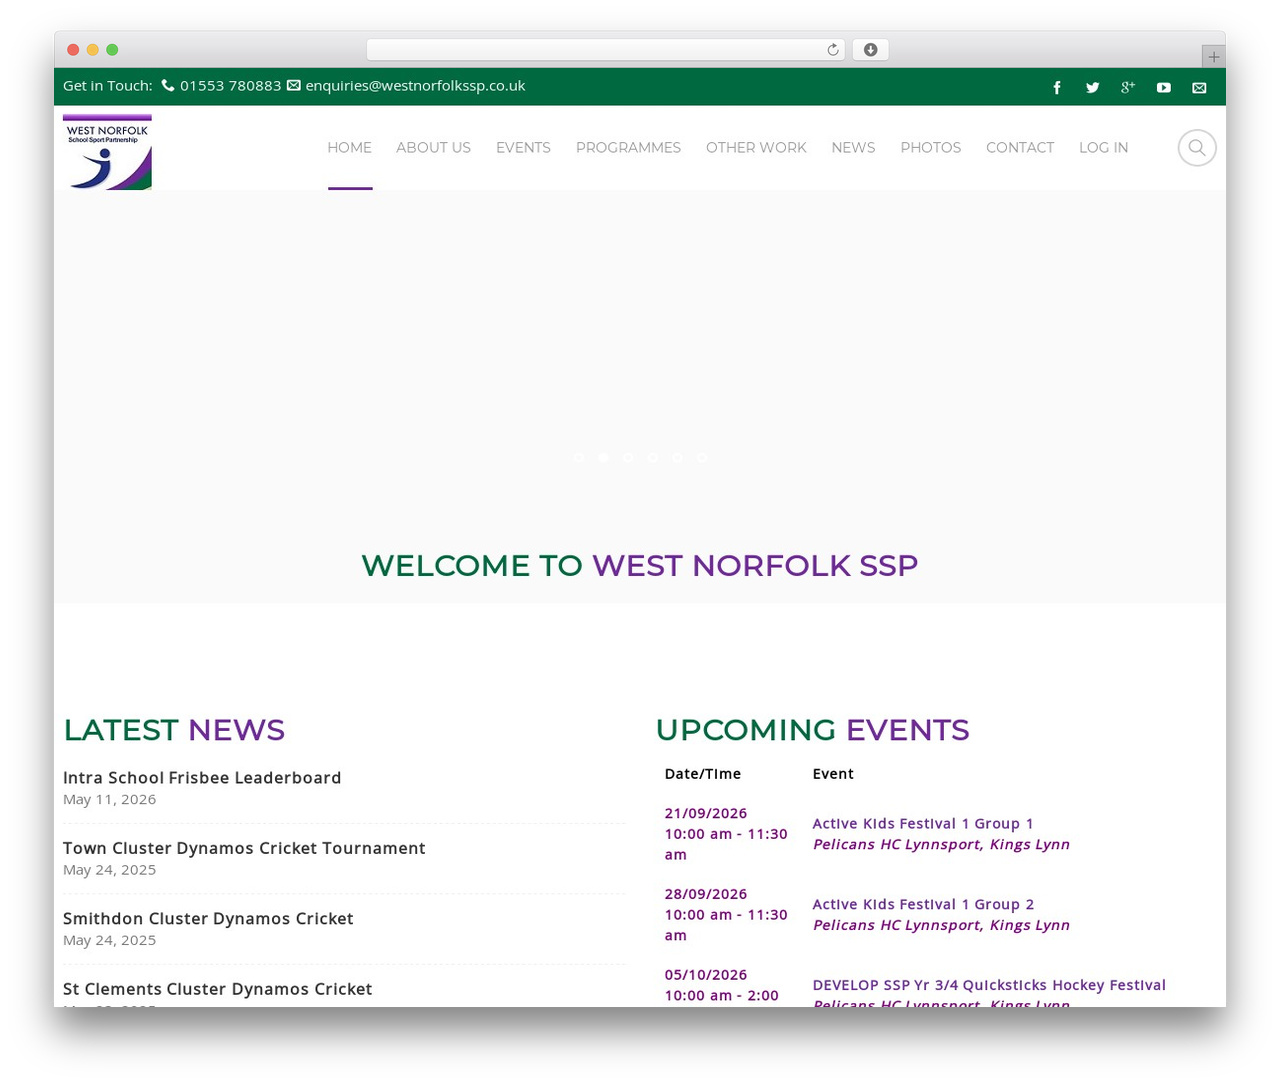Open the Events menu item
The image size is (1280, 1084).
(523, 148)
